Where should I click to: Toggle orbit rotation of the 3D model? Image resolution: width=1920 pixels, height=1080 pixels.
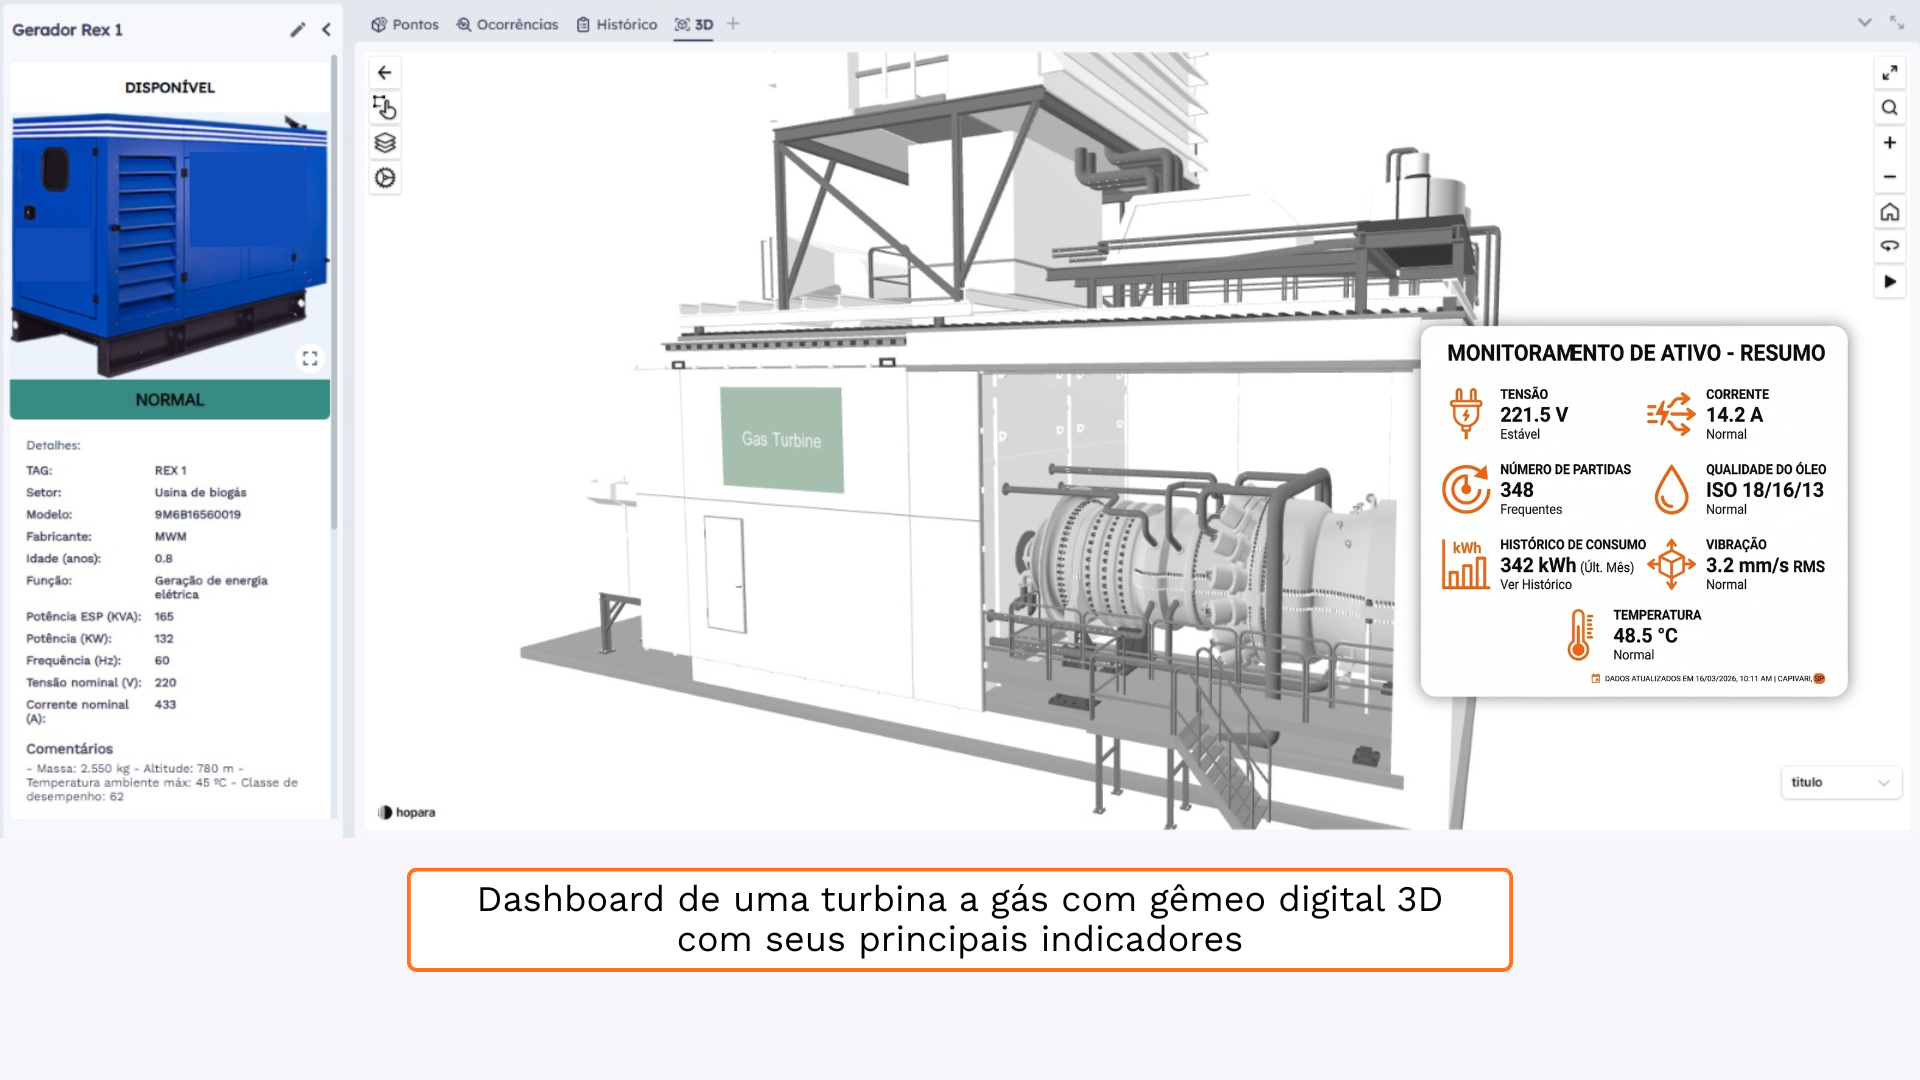tap(1890, 246)
